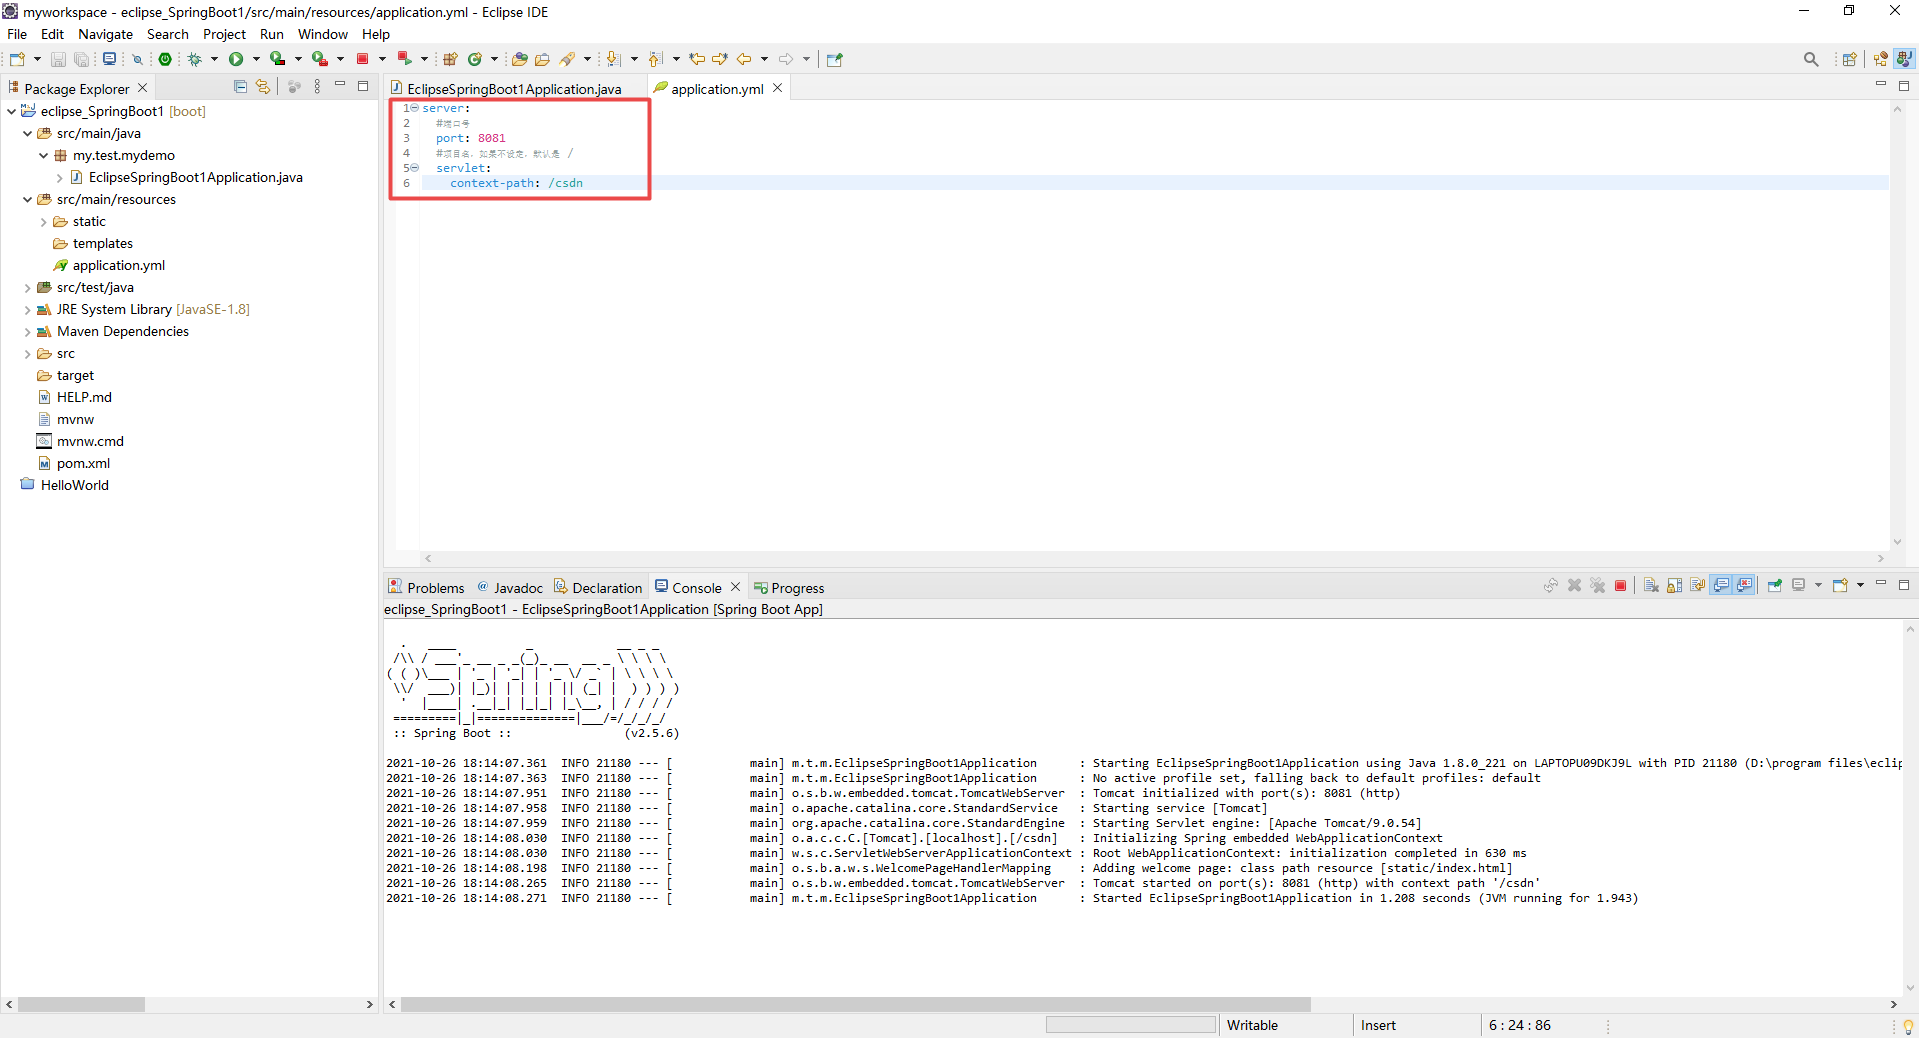Click the Open Console icon
Image resolution: width=1919 pixels, height=1038 pixels.
click(x=1839, y=585)
